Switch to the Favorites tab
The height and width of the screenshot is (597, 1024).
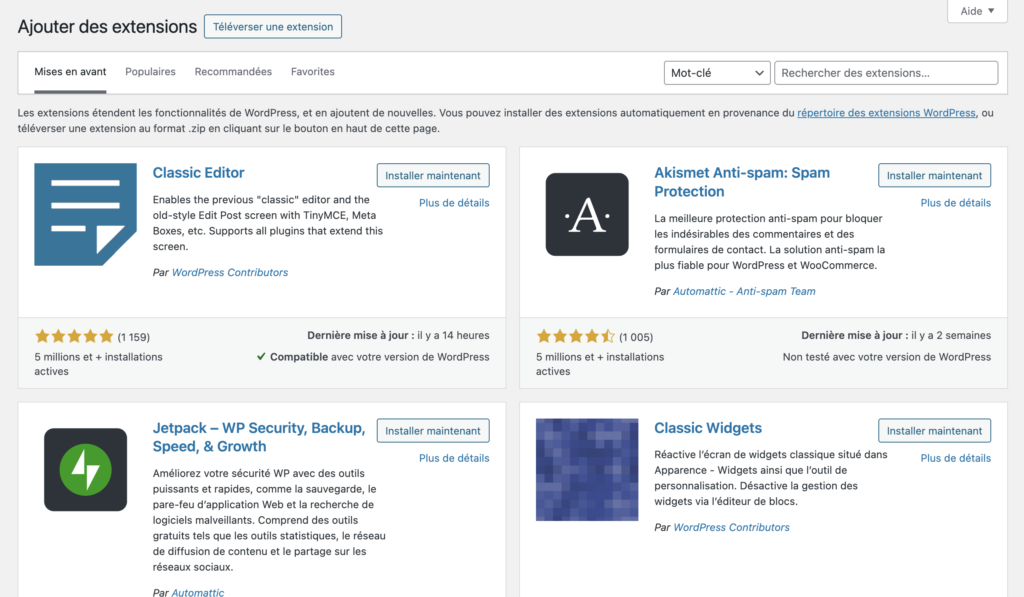click(x=313, y=72)
